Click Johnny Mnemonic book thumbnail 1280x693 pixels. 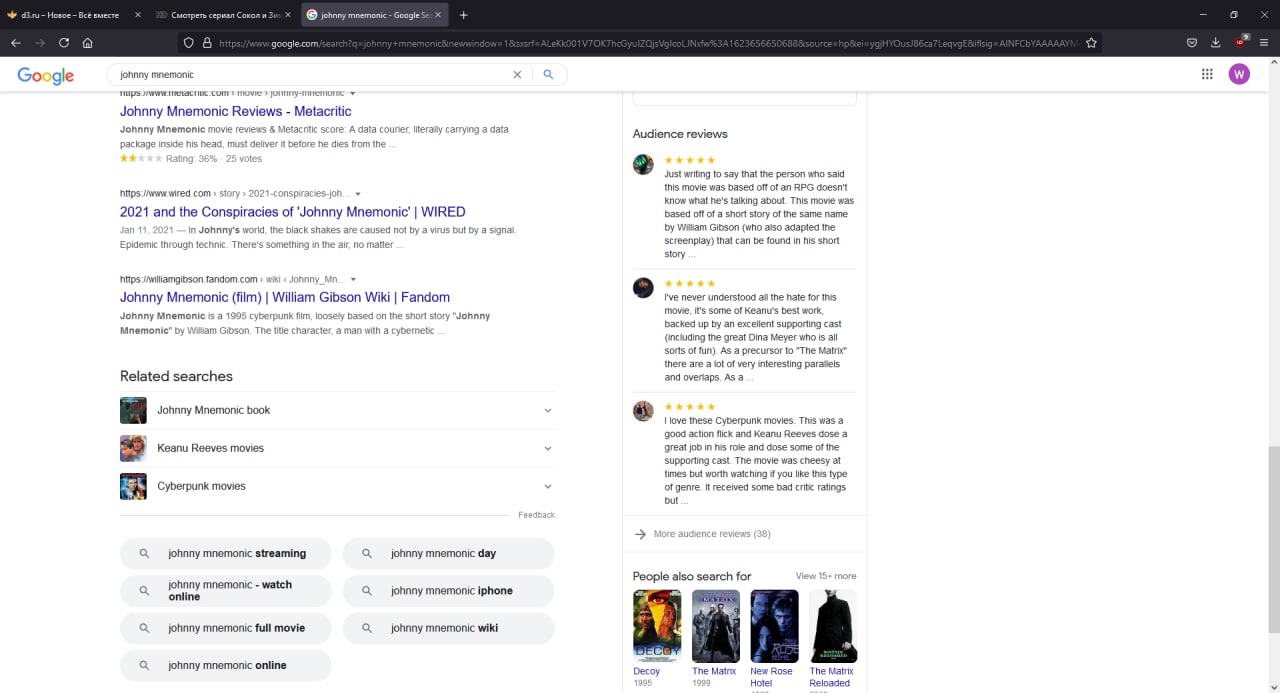coord(133,410)
